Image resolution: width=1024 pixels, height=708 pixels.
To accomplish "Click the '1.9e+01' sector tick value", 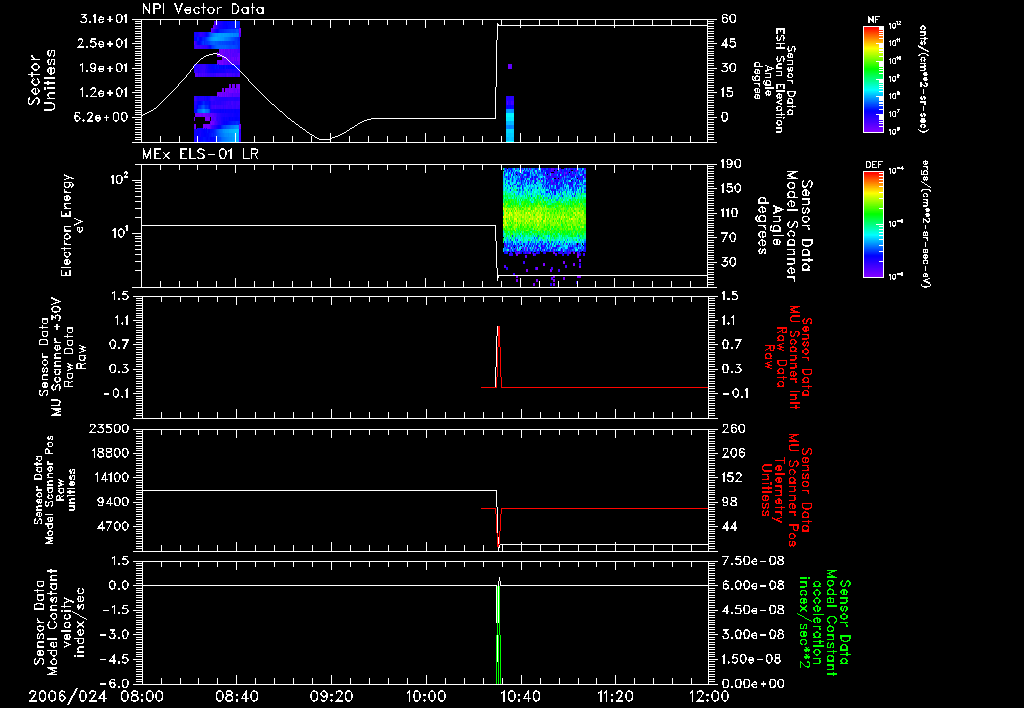I will click(x=103, y=68).
